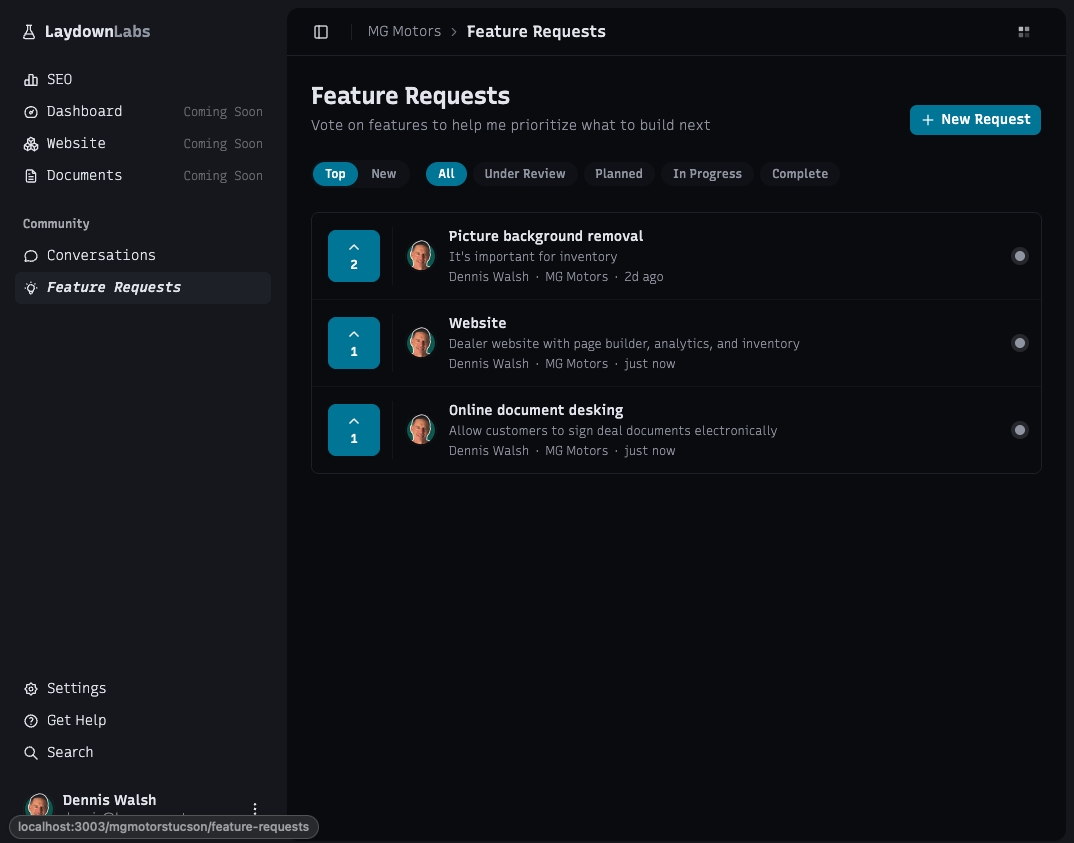Screen dimensions: 1074x843
Task: Navigate to MG Motors via breadcrumb
Action: coord(404,31)
